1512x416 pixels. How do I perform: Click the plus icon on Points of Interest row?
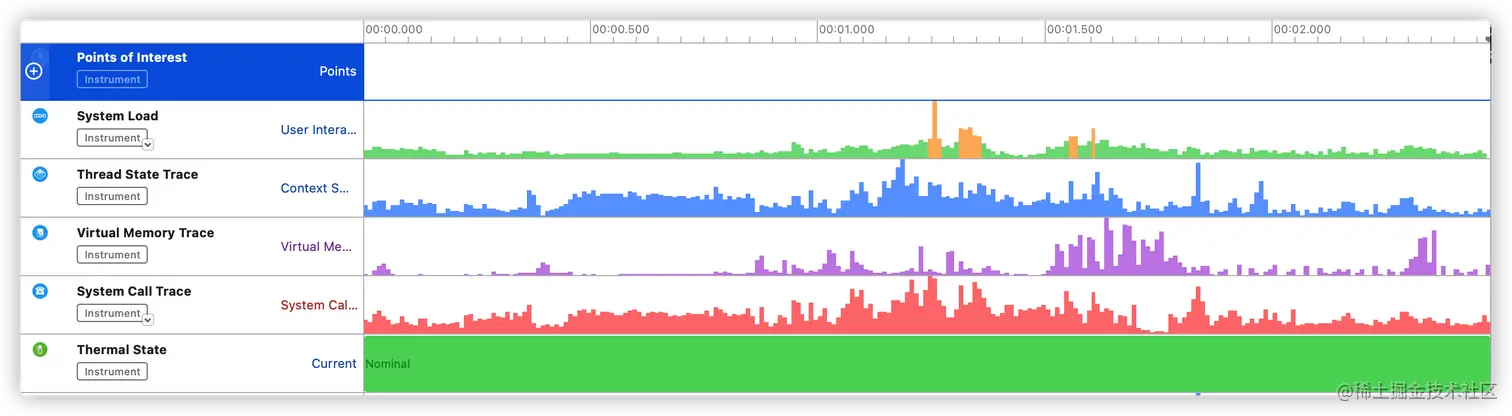coord(34,71)
